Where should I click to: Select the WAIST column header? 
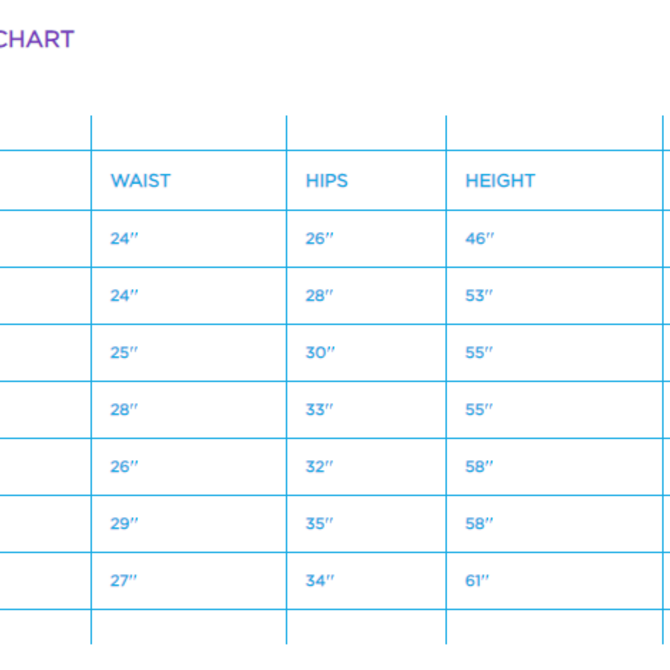coord(140,181)
